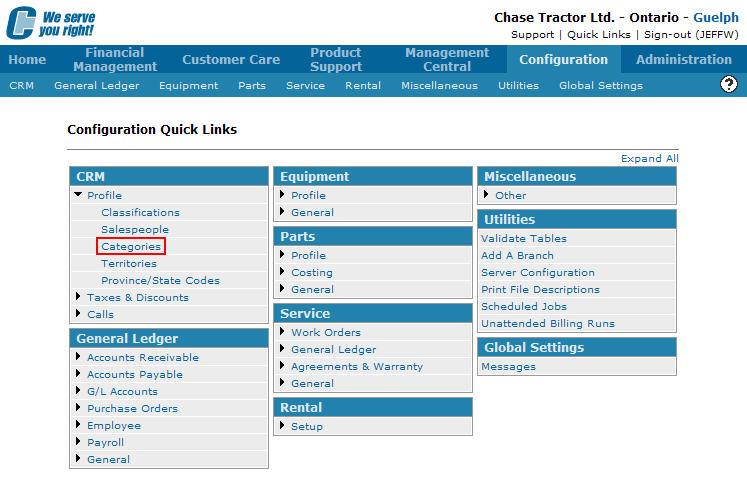Open the Territories link
This screenshot has height=498, width=747.
pyautogui.click(x=129, y=264)
